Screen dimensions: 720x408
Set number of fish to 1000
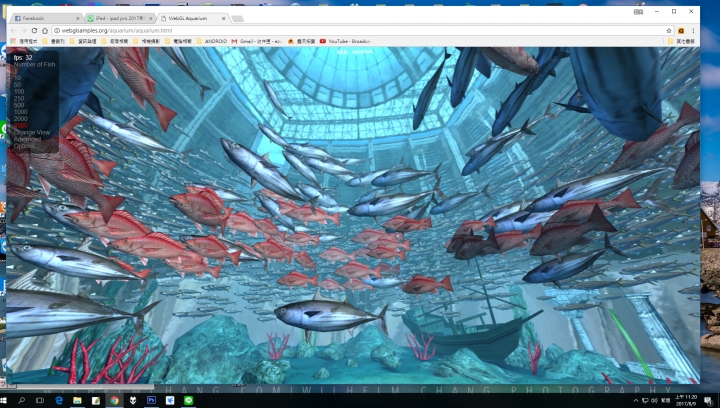click(21, 112)
